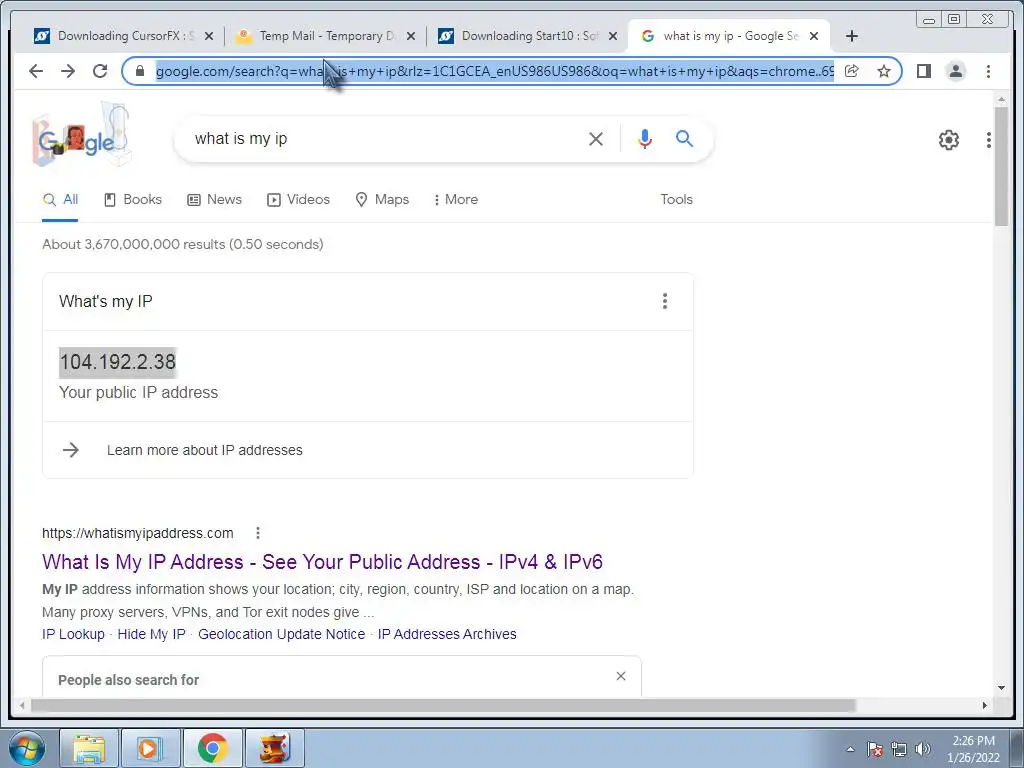Open IP Addresses Archives sitelink
Image resolution: width=1024 pixels, height=768 pixels.
click(447, 634)
